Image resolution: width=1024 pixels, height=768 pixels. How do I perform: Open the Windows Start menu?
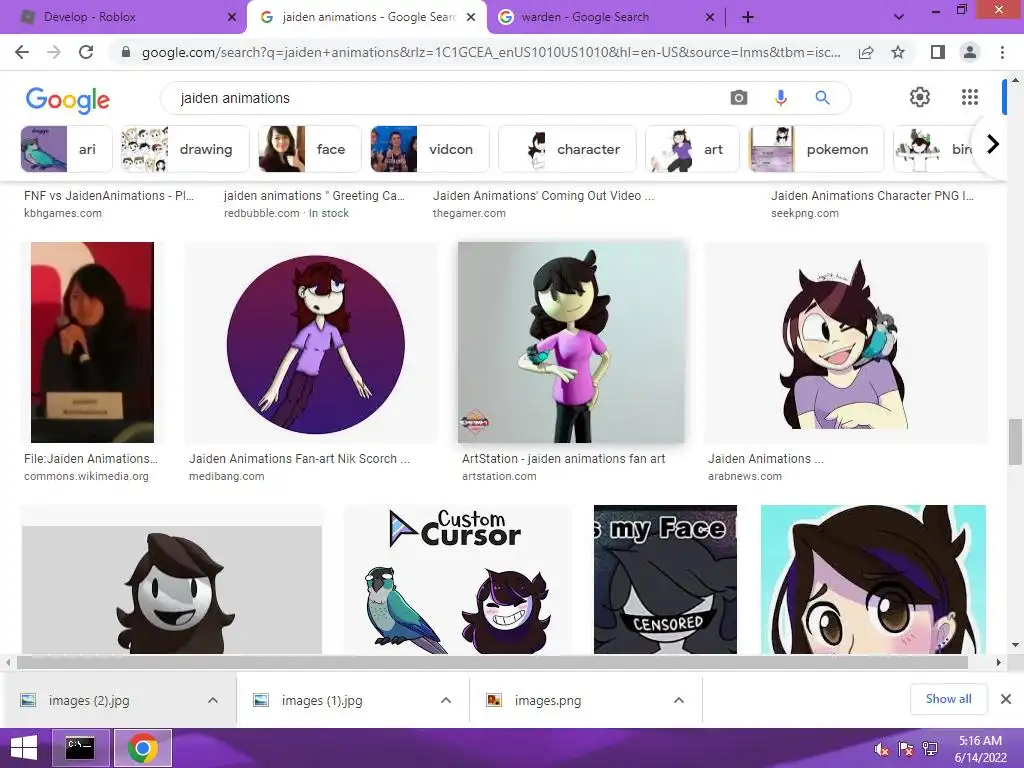coord(24,748)
